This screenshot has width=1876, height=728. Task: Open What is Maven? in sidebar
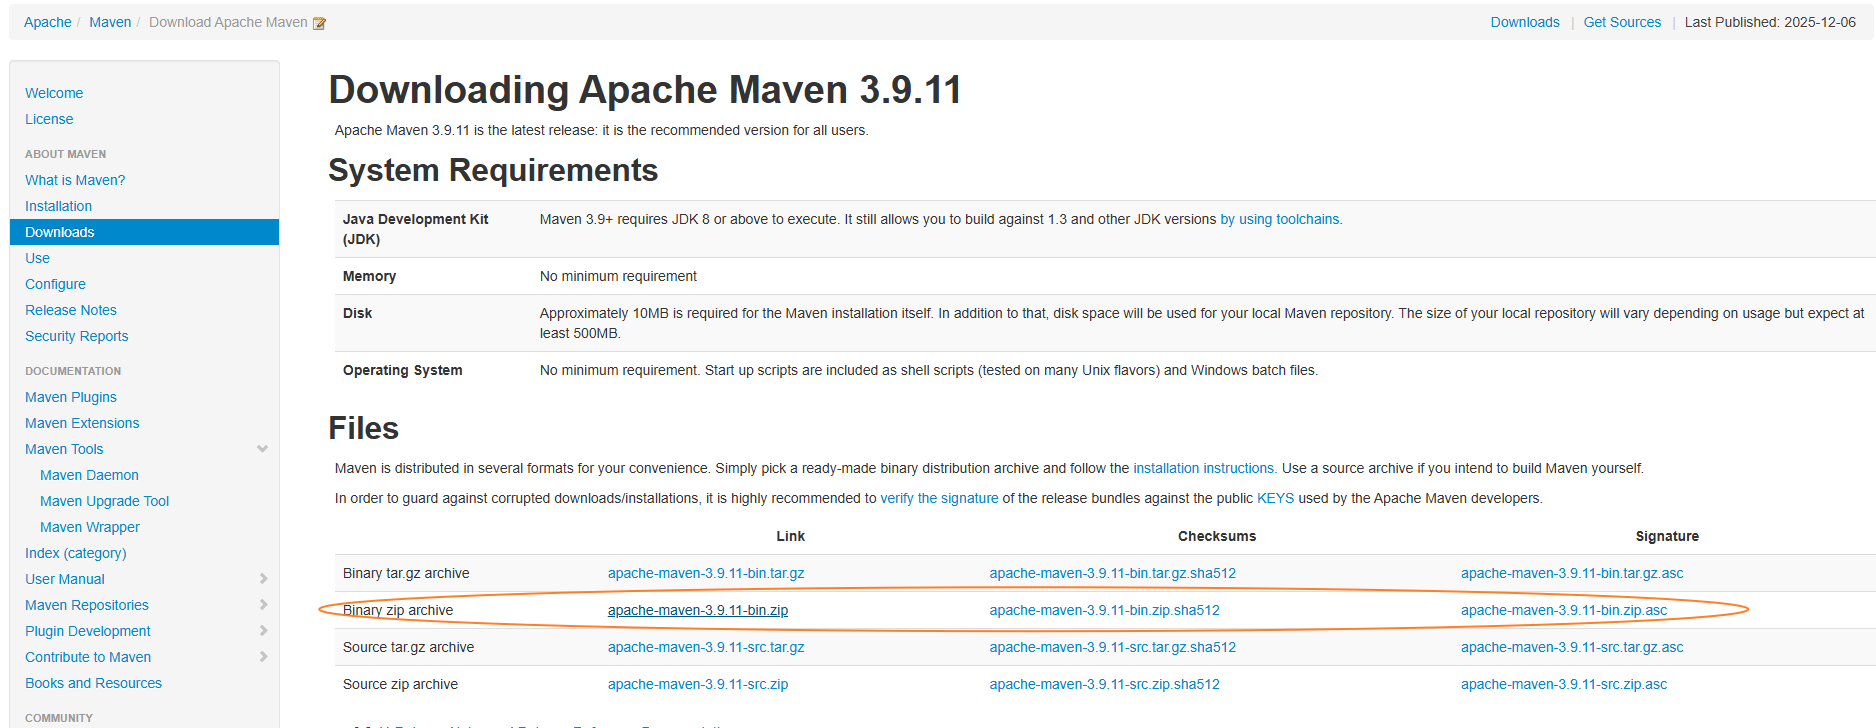[75, 180]
